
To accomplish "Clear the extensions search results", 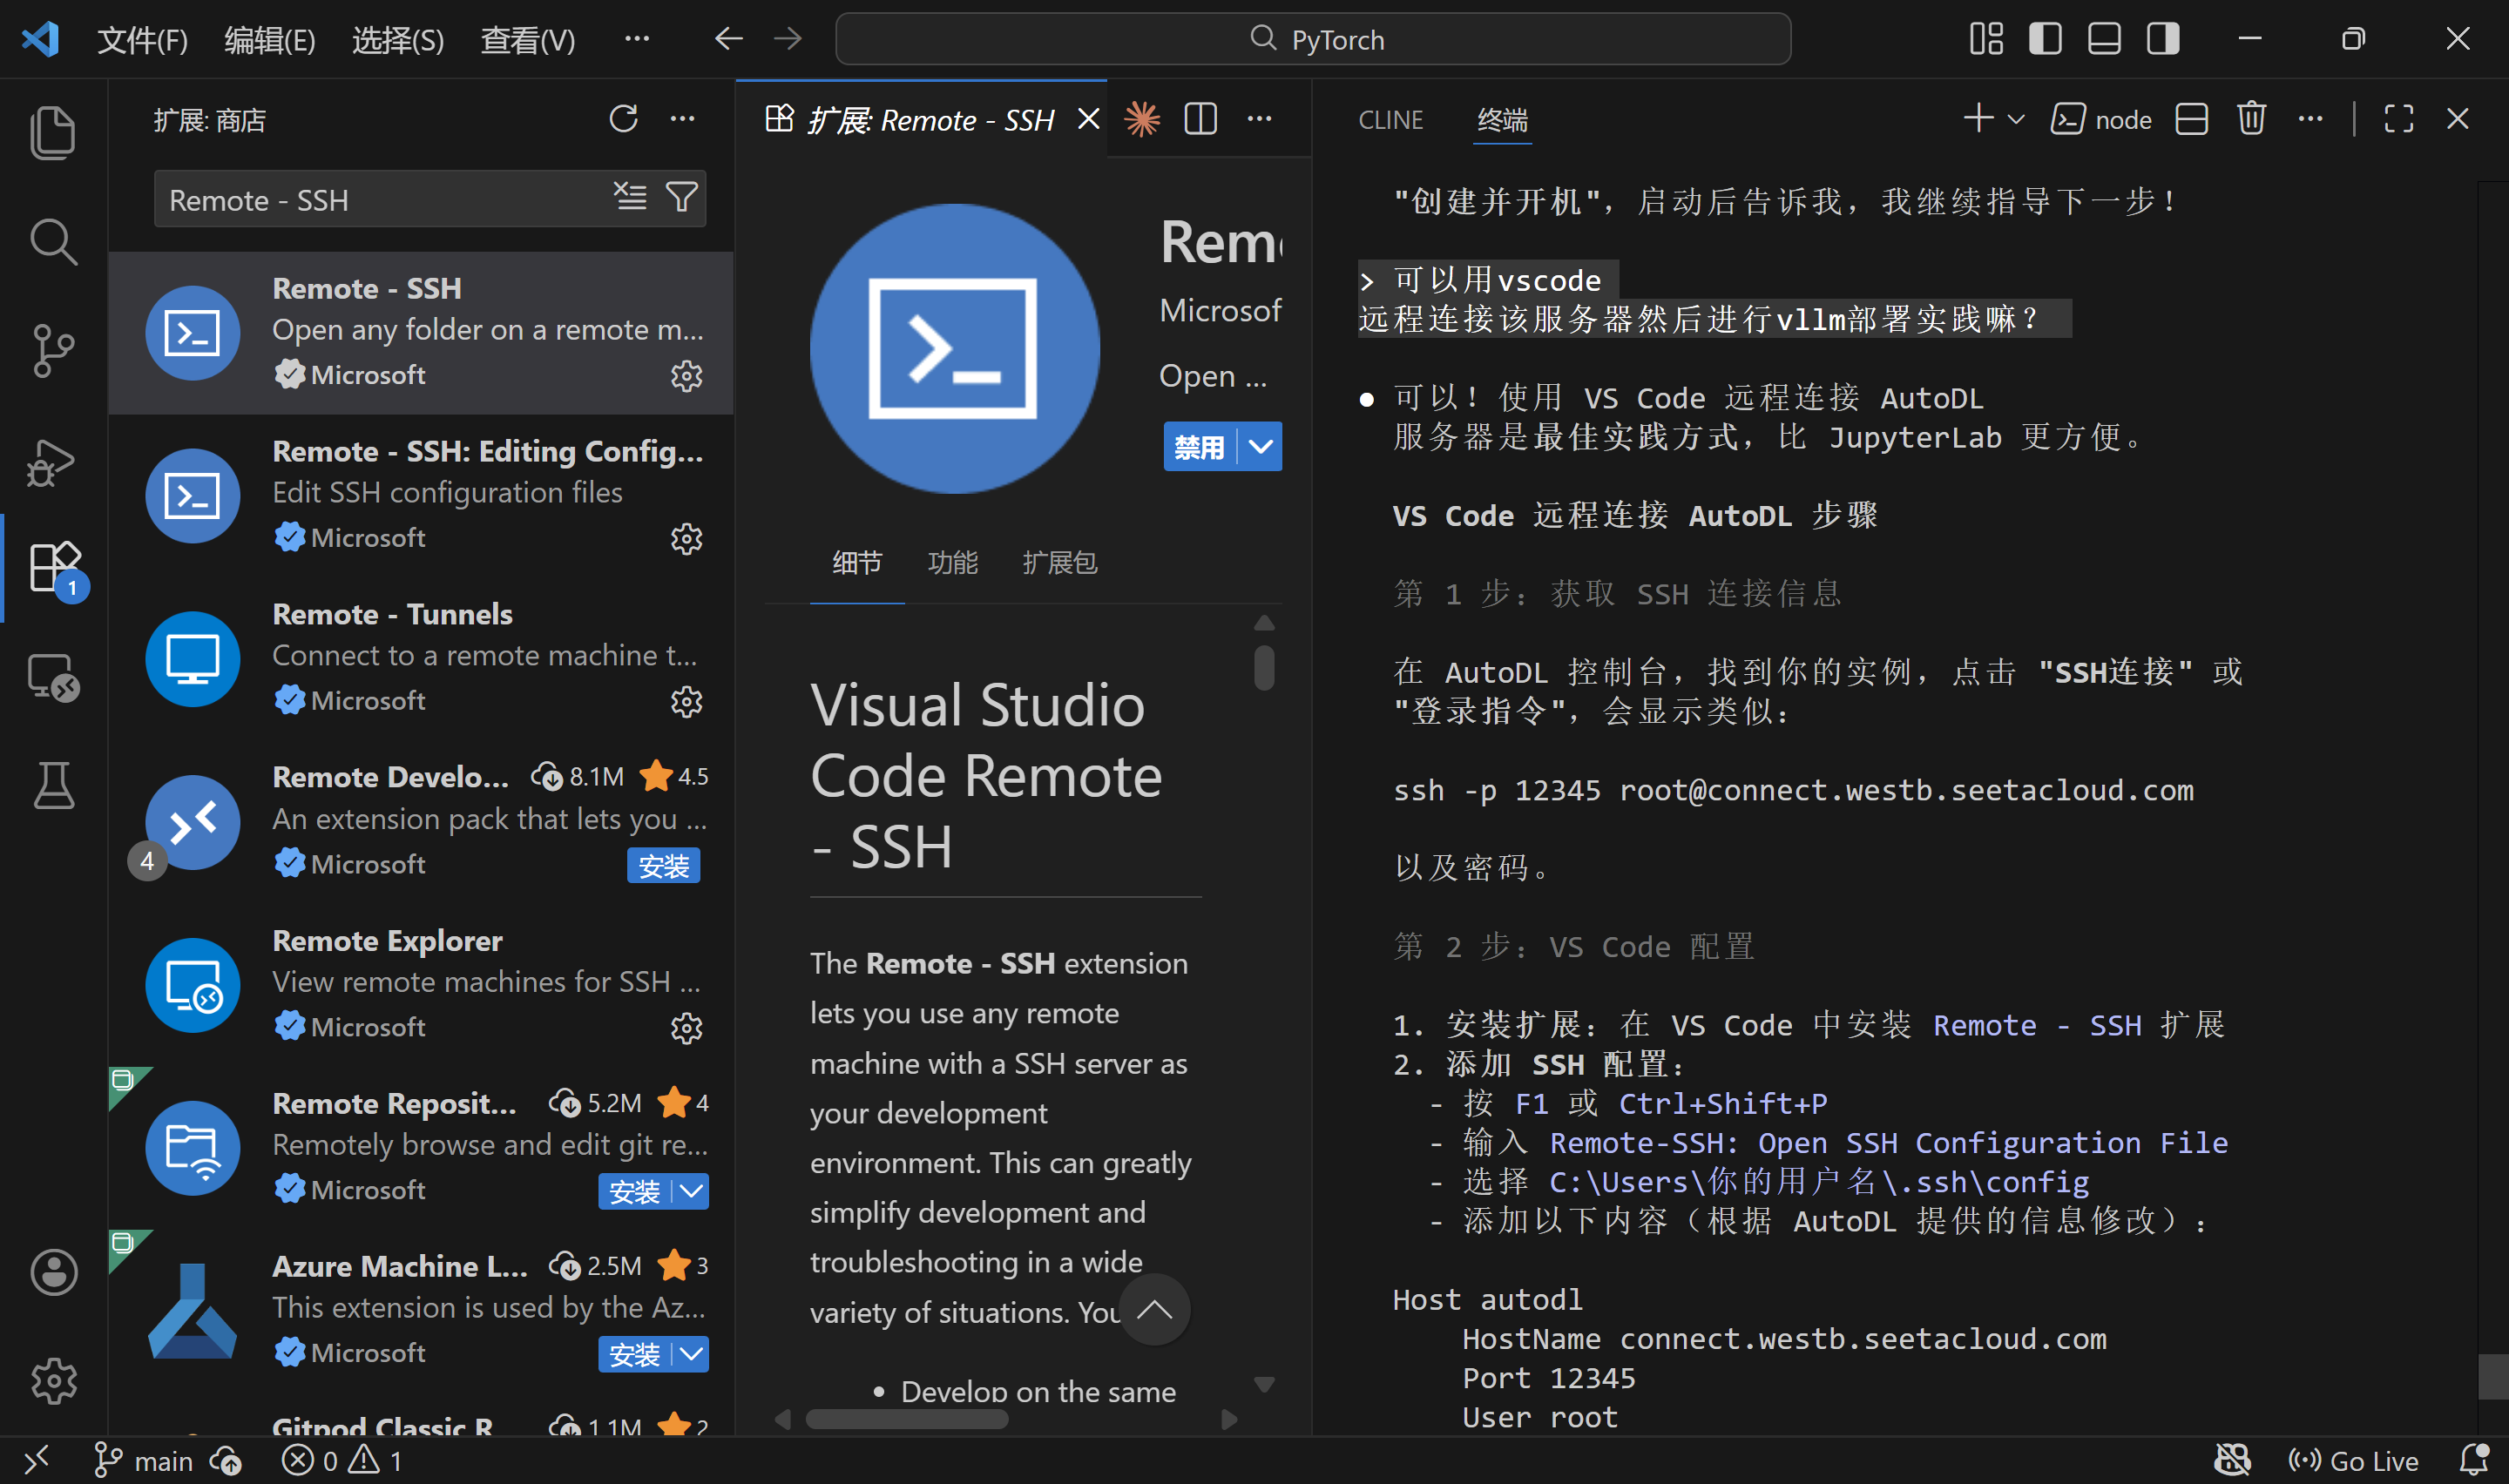I will pyautogui.click(x=630, y=197).
